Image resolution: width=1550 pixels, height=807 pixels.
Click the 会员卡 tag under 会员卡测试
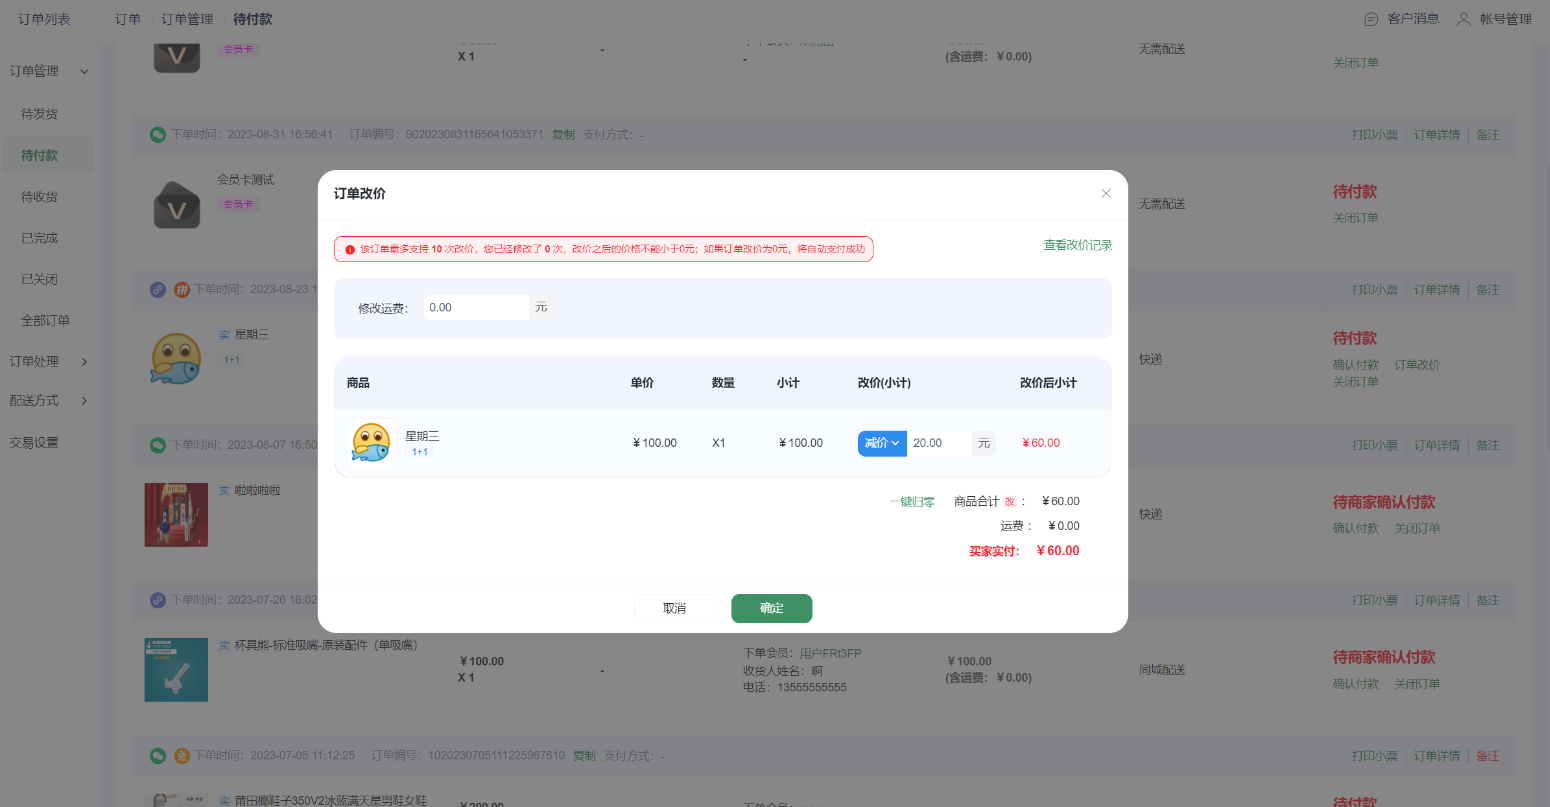[x=238, y=204]
